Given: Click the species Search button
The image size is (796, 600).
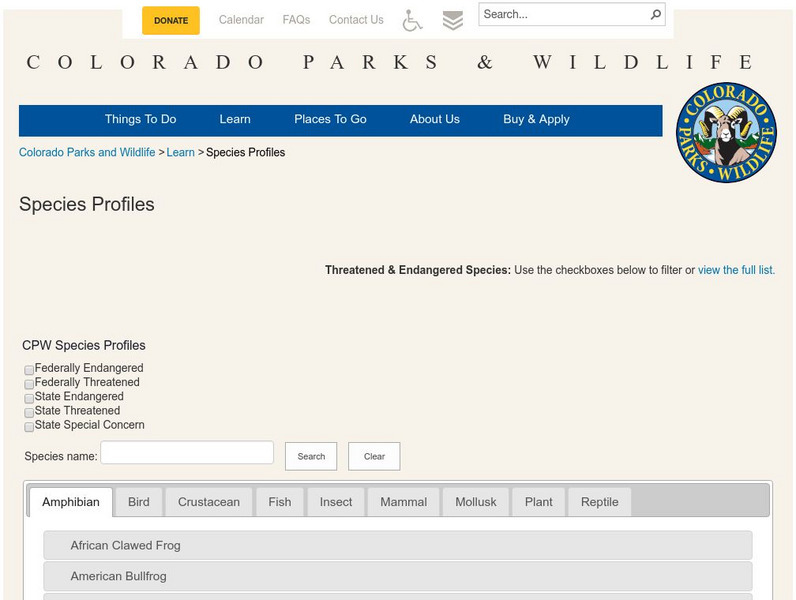Looking at the screenshot, I should tap(311, 456).
